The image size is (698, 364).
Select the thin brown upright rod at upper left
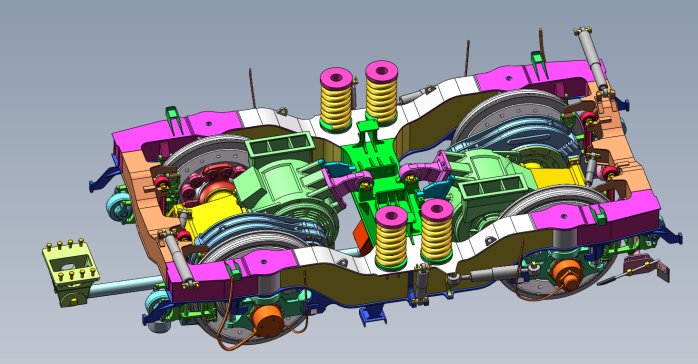pyautogui.click(x=252, y=88)
